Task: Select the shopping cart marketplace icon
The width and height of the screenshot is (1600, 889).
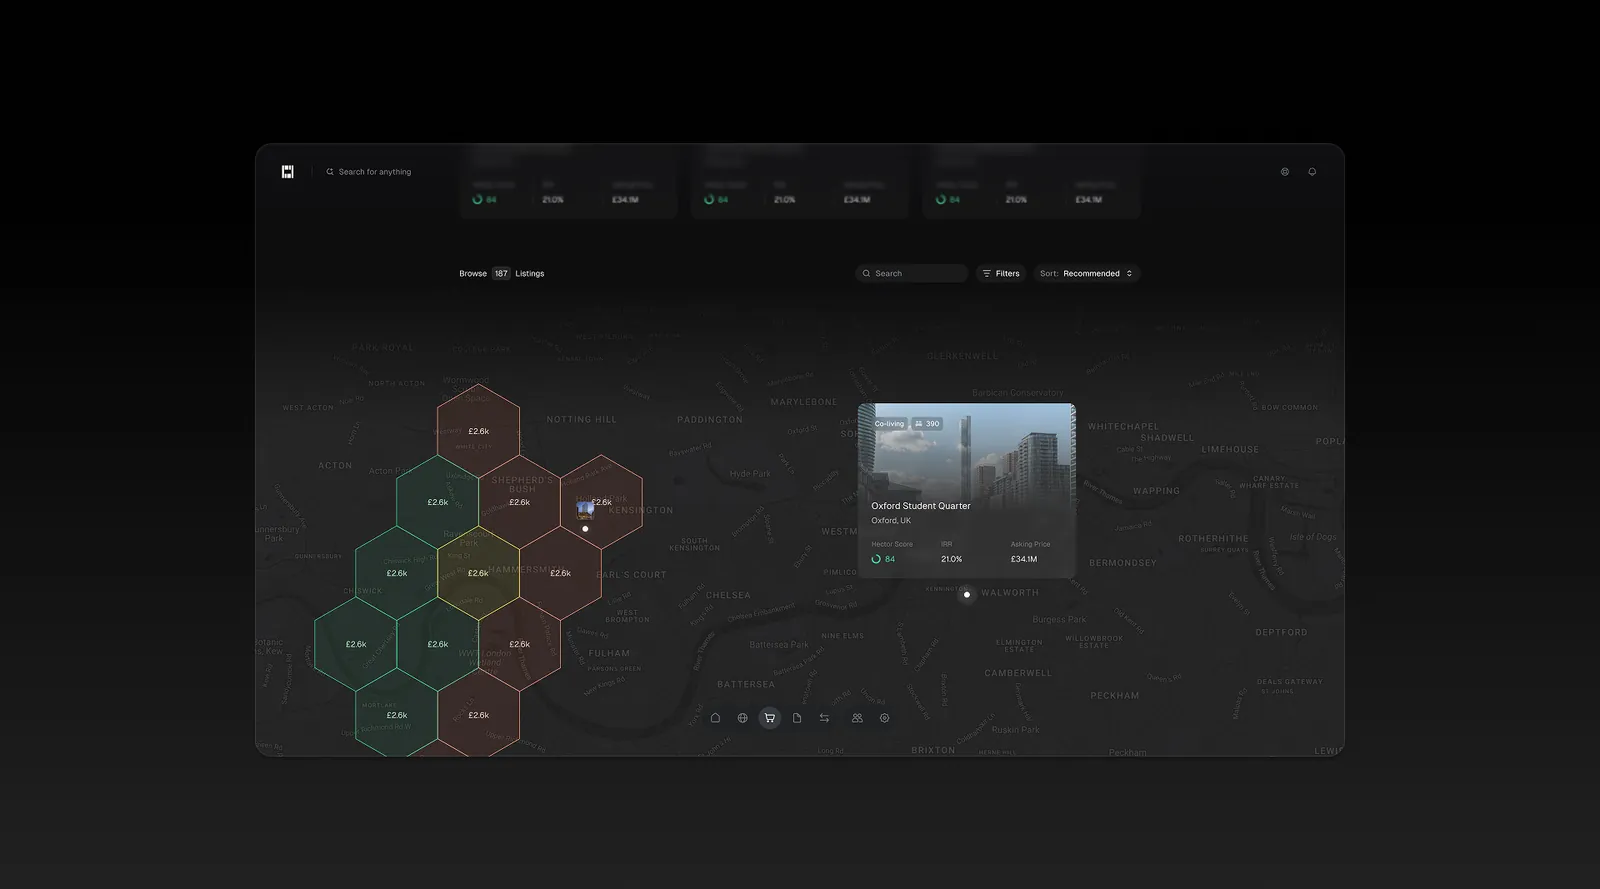Action: click(x=770, y=718)
